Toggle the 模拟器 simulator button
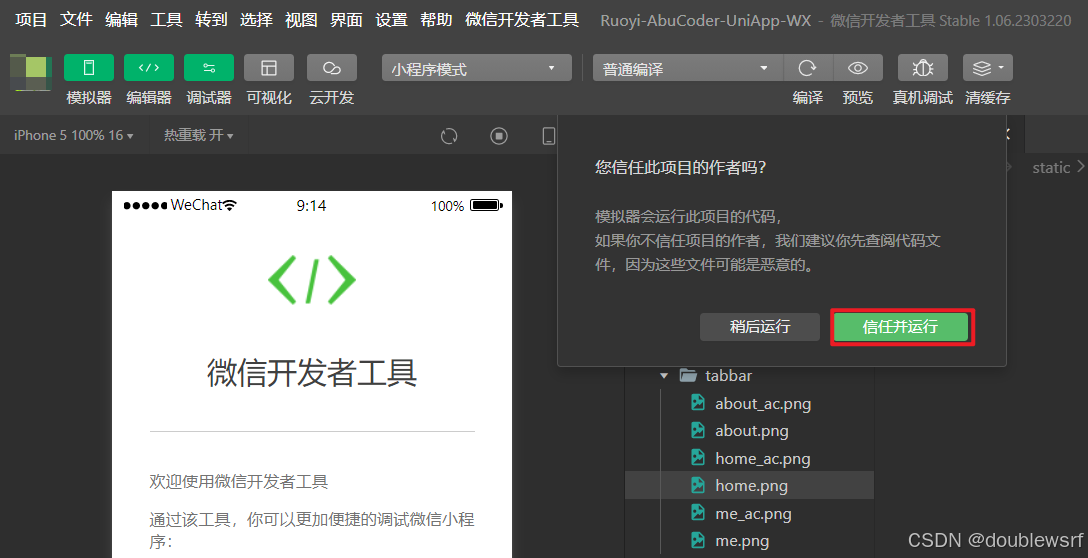Screen dimensions: 1088x558 89,68
